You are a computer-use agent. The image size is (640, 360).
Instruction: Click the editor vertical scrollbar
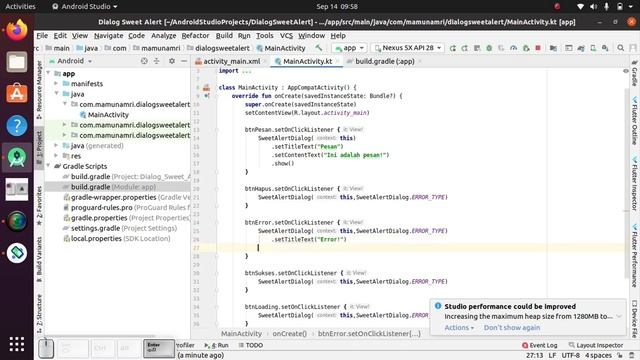627,184
